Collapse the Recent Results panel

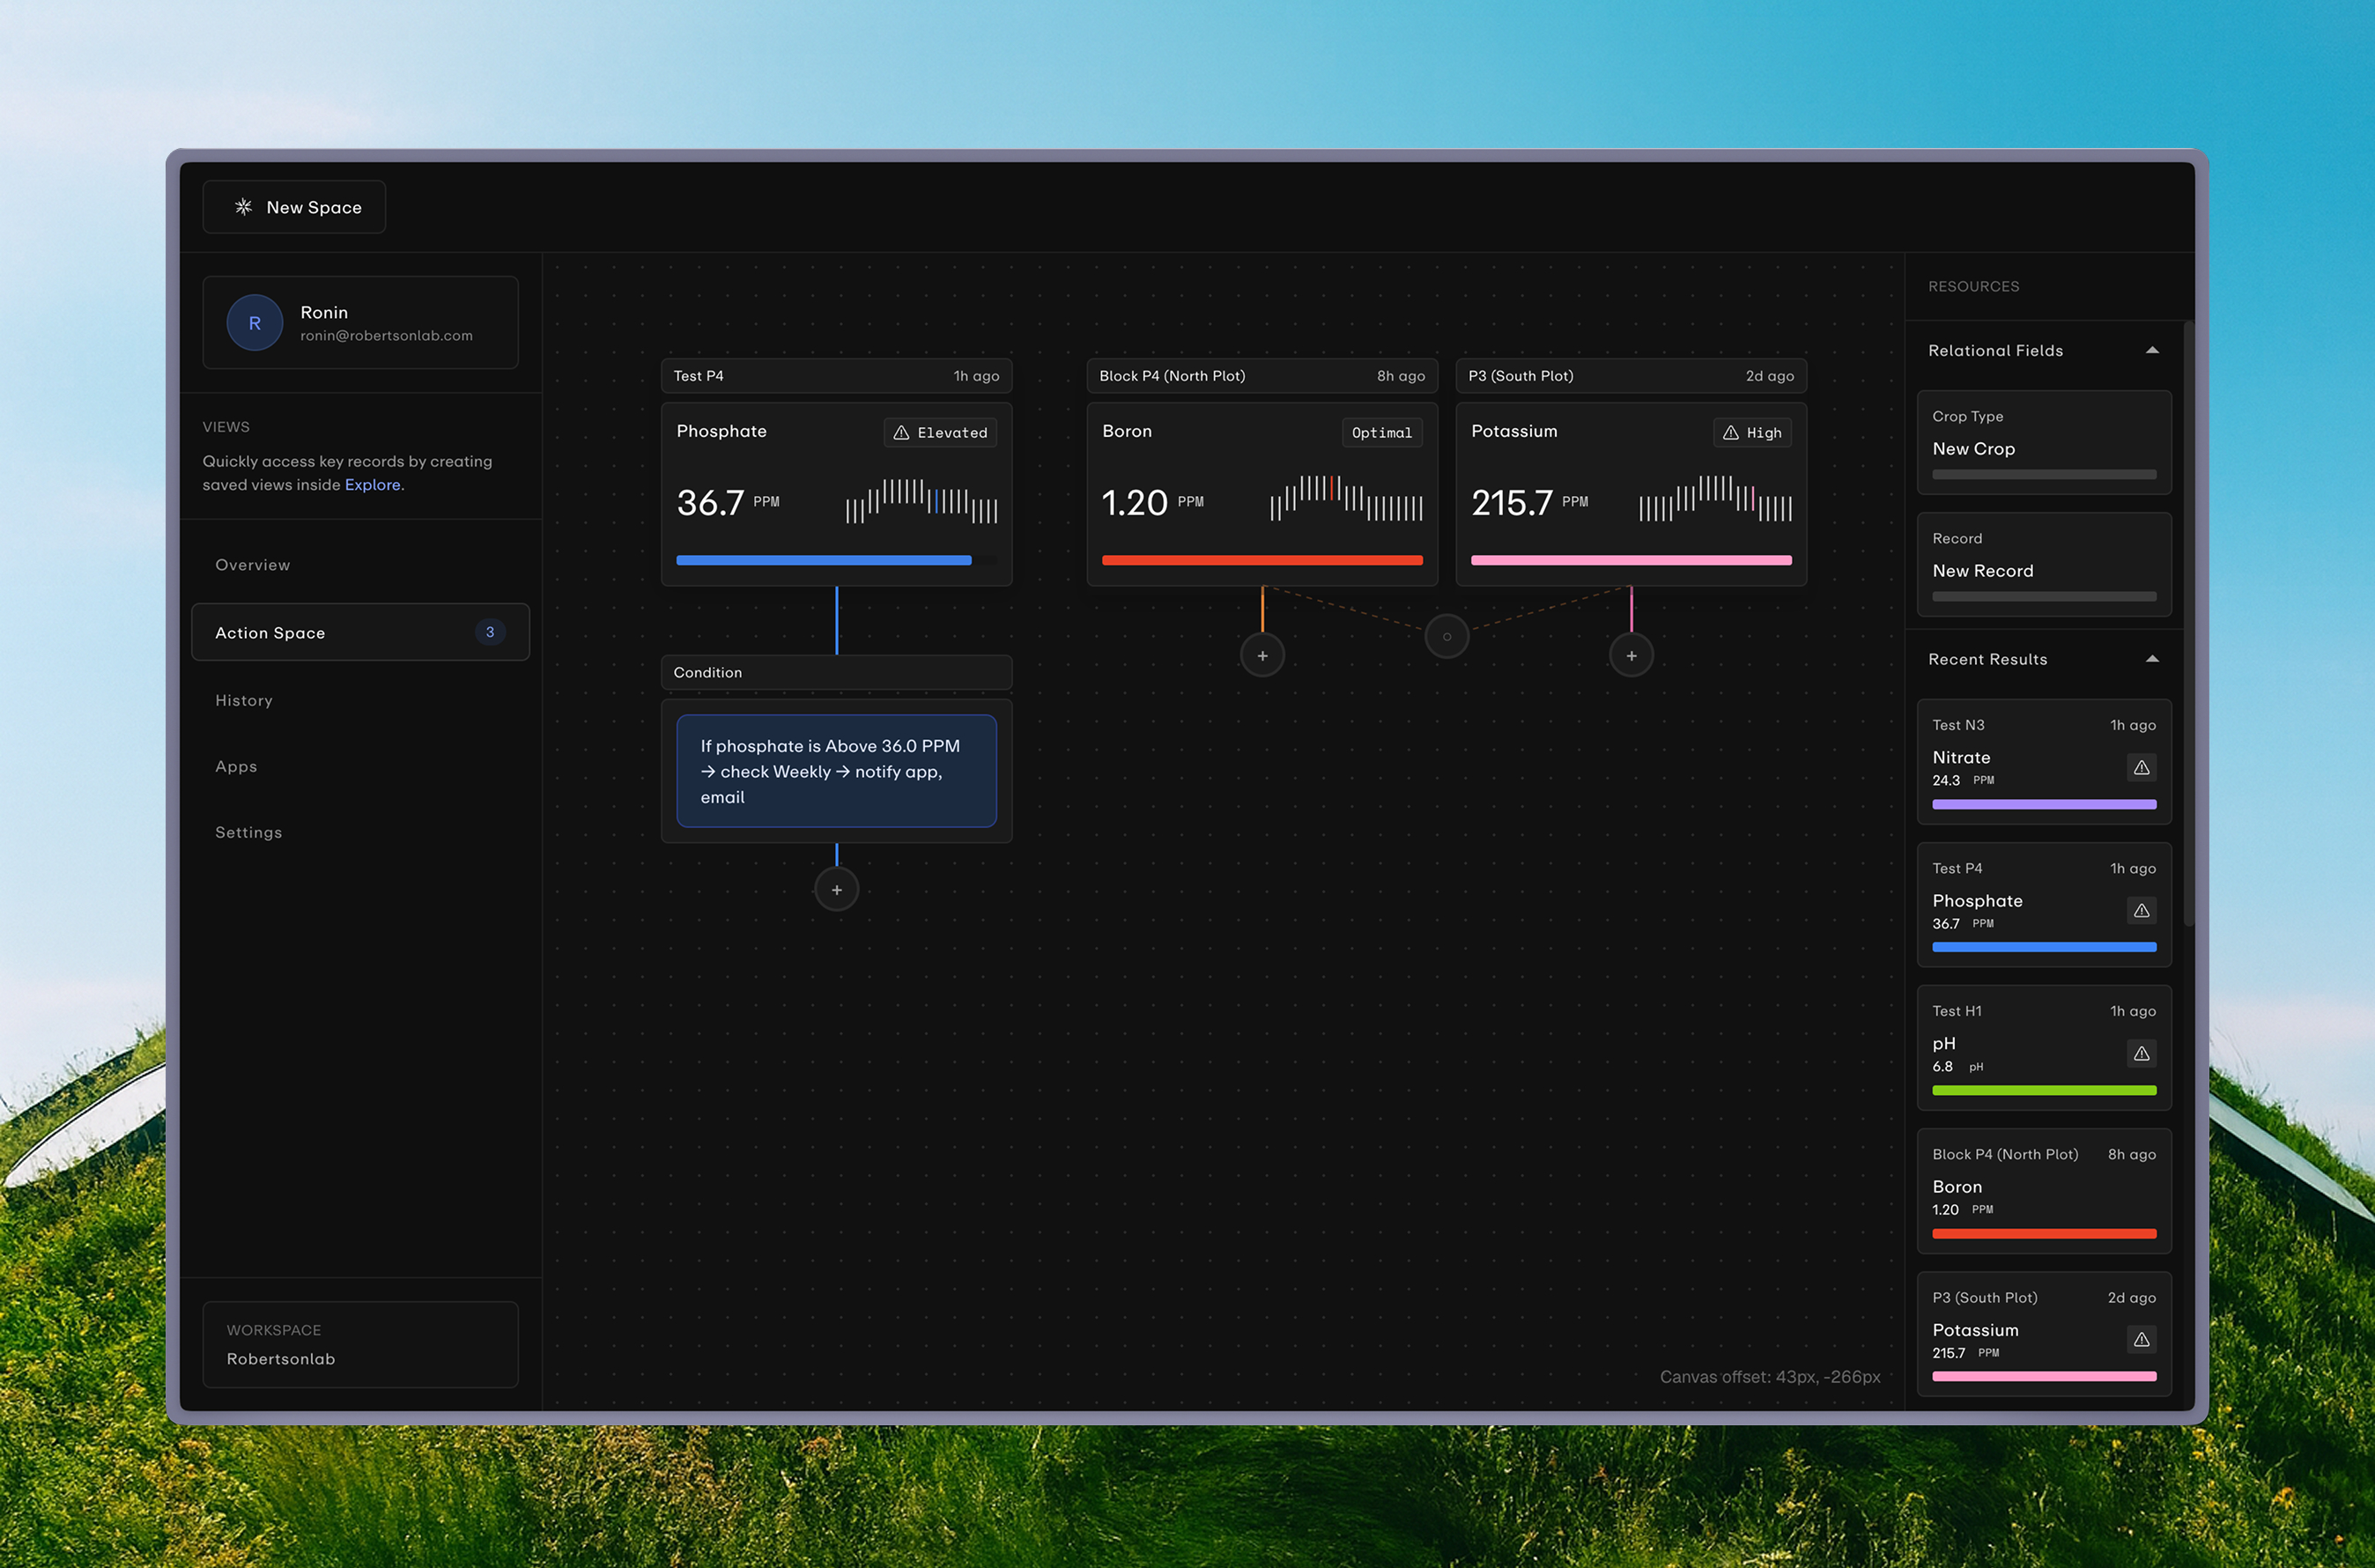(x=2153, y=659)
